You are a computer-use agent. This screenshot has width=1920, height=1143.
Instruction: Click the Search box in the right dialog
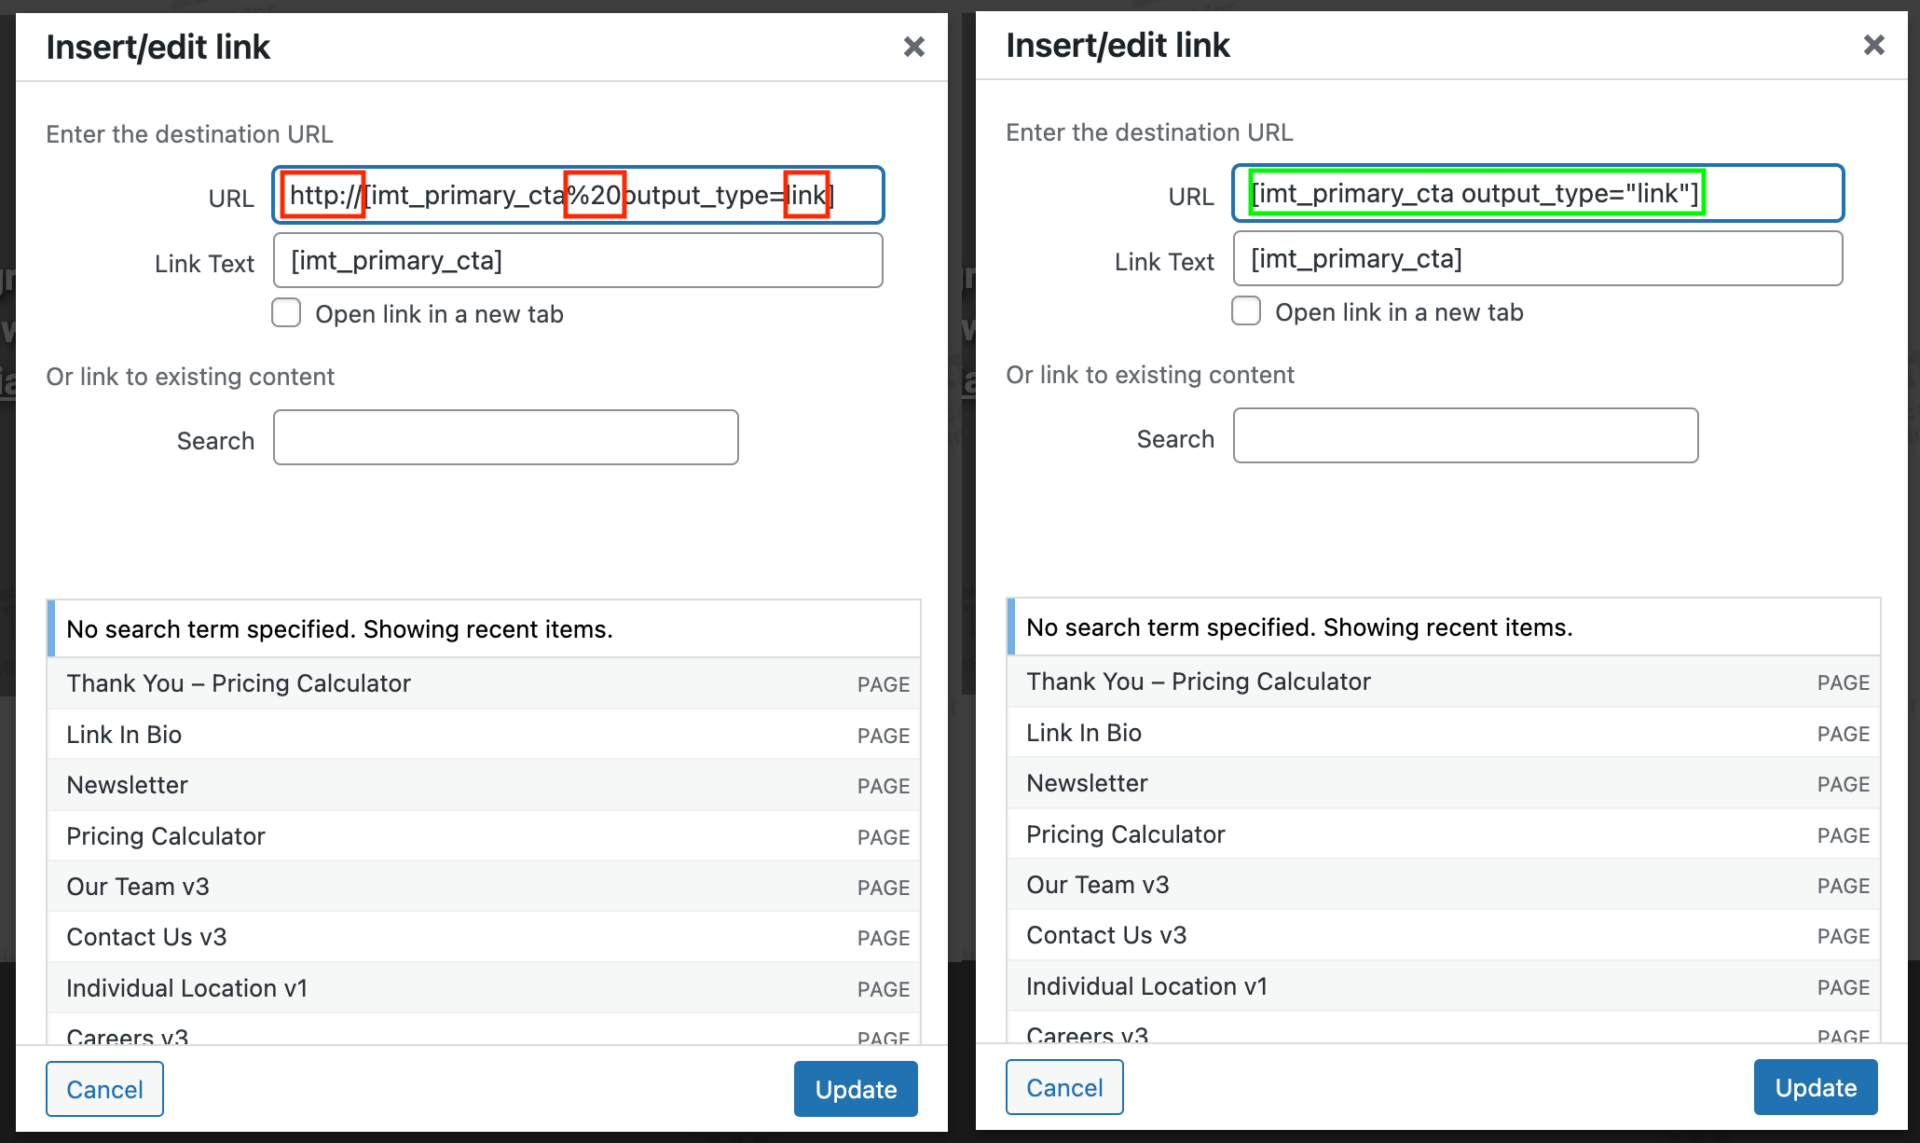coord(1465,436)
